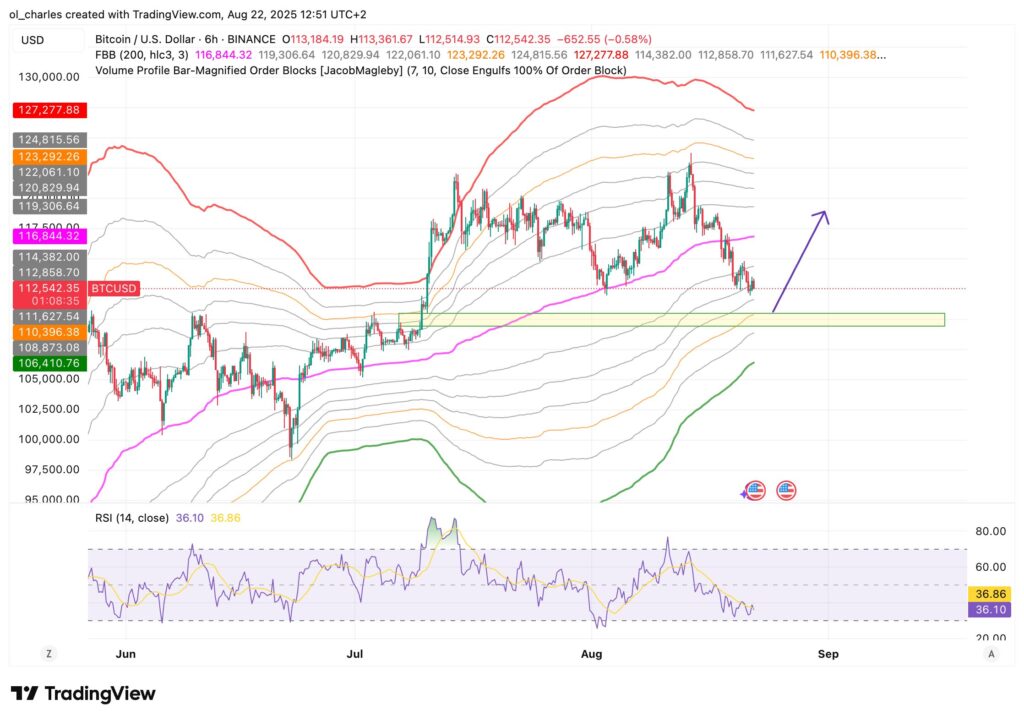Click the green highlighted support zone rectangle
This screenshot has height=721, width=1024.
pos(670,320)
